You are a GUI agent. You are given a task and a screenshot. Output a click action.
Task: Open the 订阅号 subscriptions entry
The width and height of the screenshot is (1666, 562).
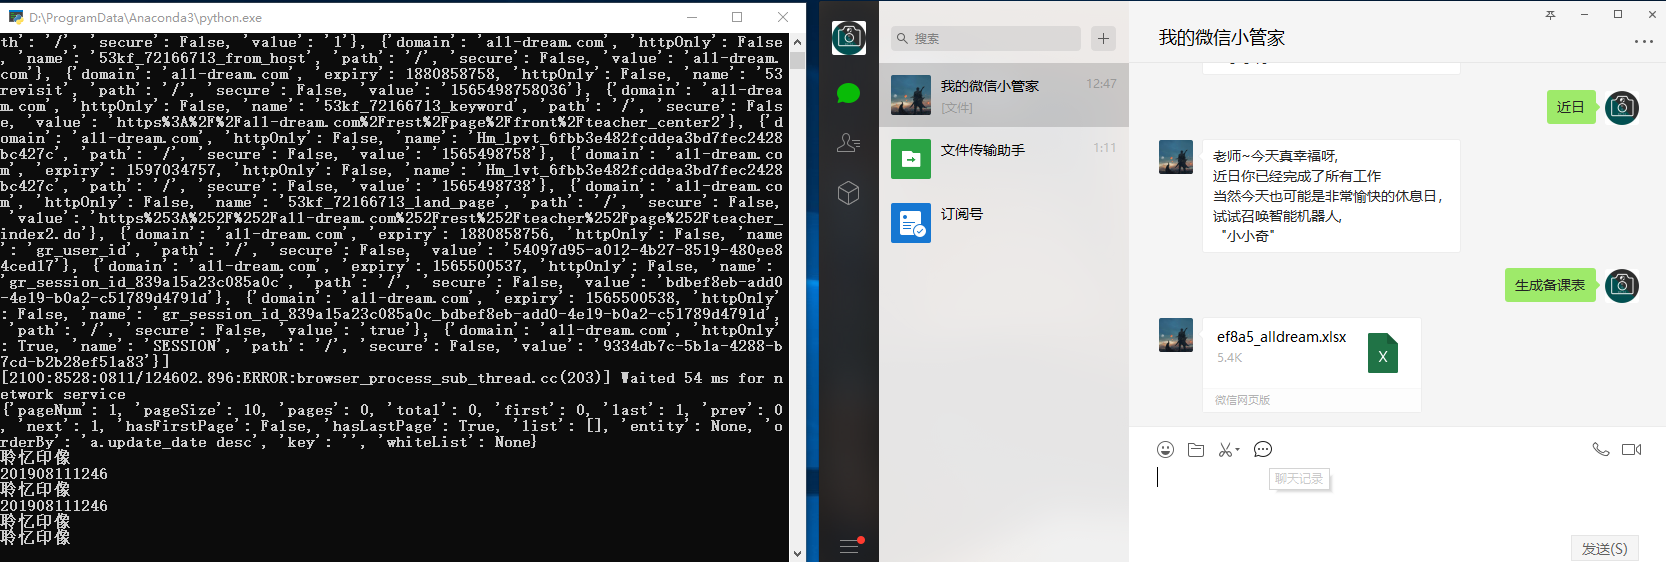pos(1004,223)
